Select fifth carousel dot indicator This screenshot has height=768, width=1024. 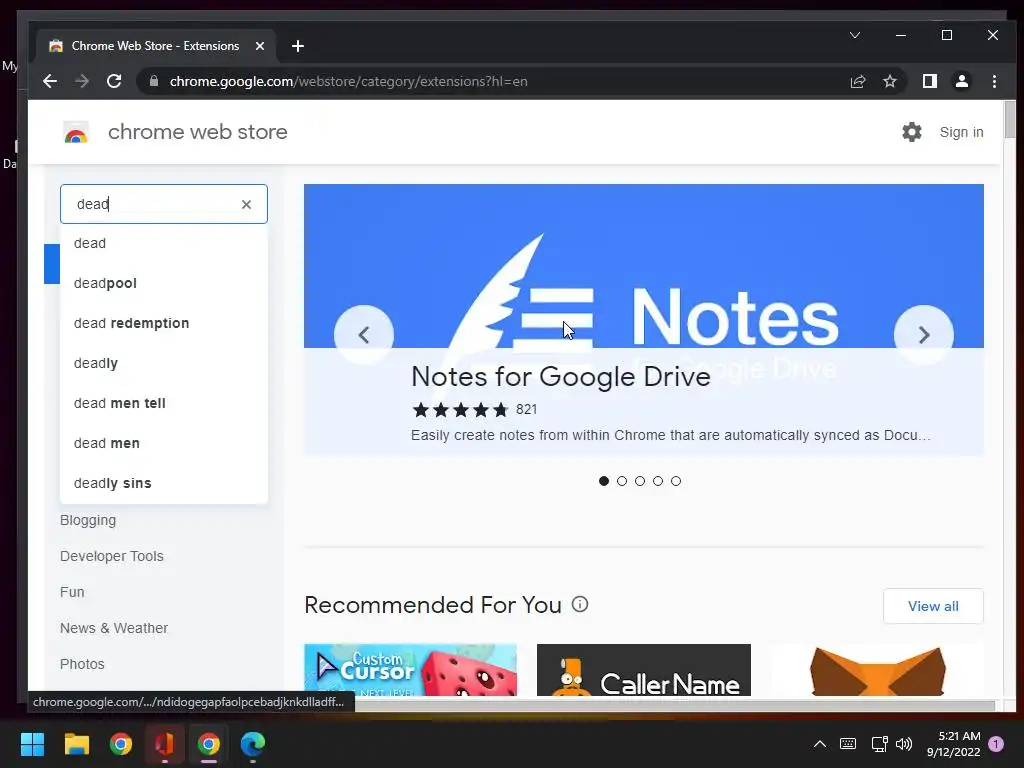676,481
